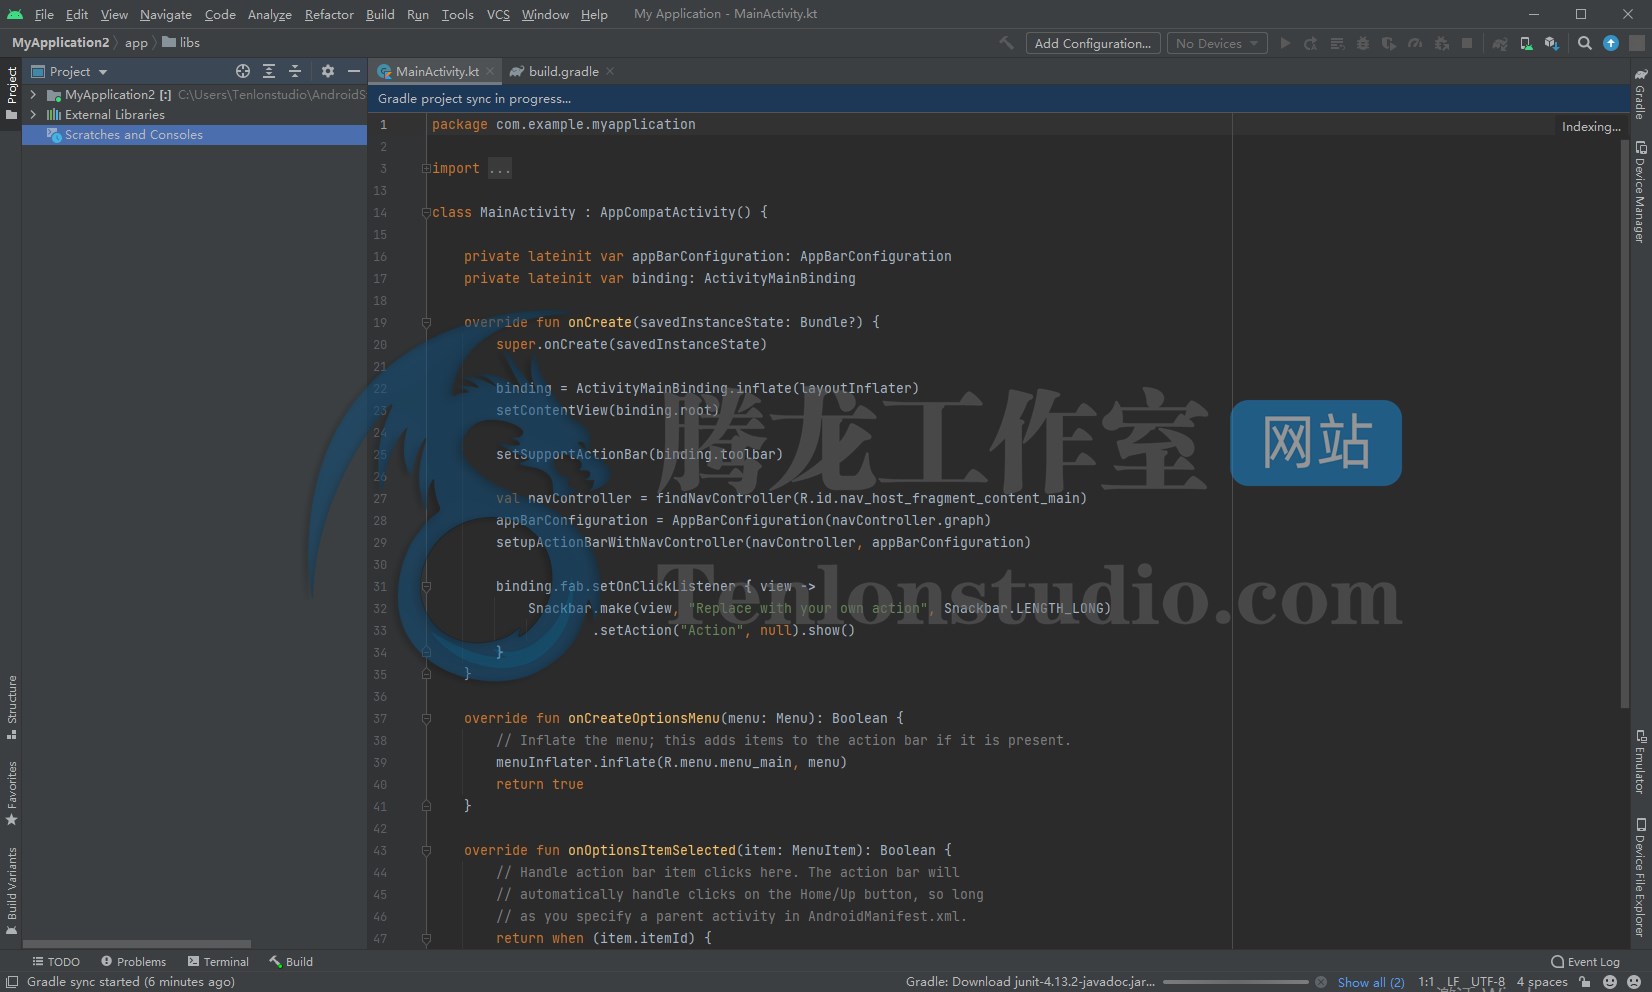Viewport: 1652px width, 992px height.
Task: Open the Gradle tool window
Action: point(1640,93)
